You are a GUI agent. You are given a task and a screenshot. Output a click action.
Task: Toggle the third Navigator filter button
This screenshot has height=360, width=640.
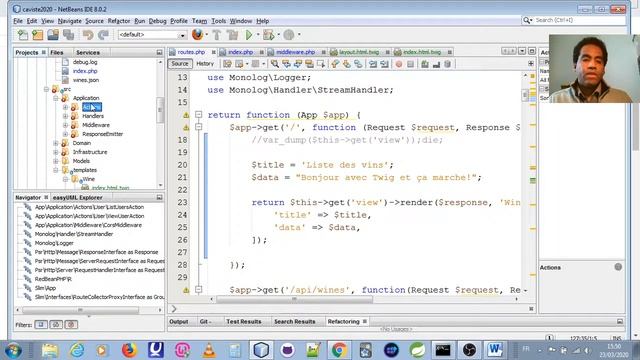pyautogui.click(x=71, y=324)
